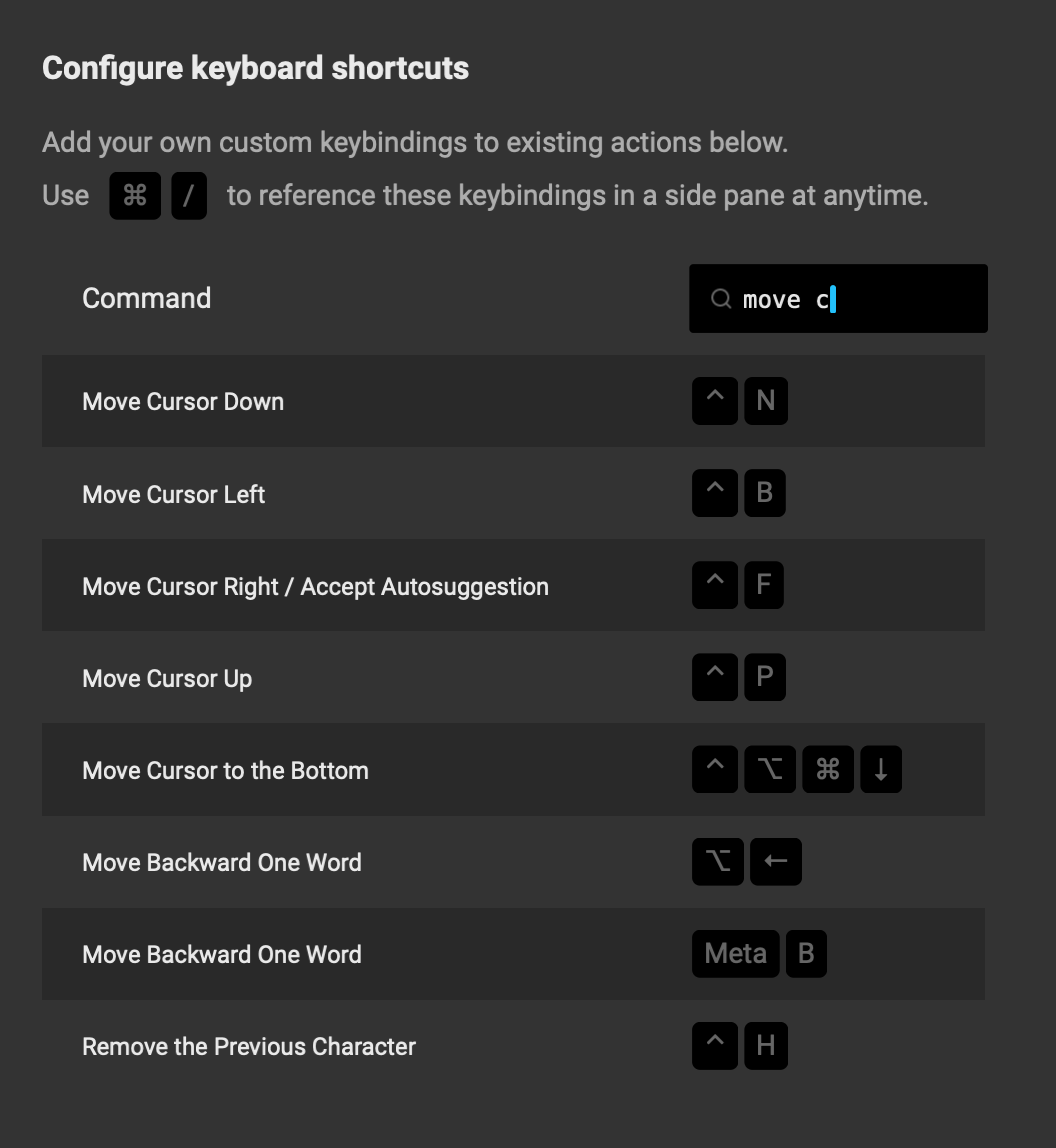Click the H keycap for Remove the Previous Character
This screenshot has height=1148, width=1056.
pyautogui.click(x=766, y=1045)
